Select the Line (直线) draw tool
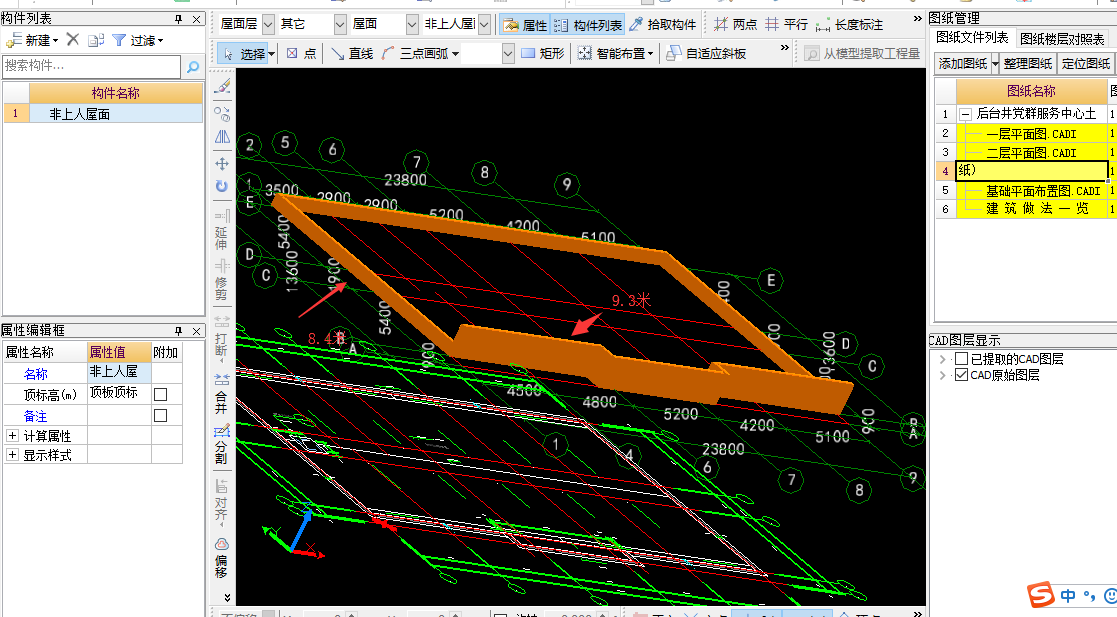 tap(352, 53)
